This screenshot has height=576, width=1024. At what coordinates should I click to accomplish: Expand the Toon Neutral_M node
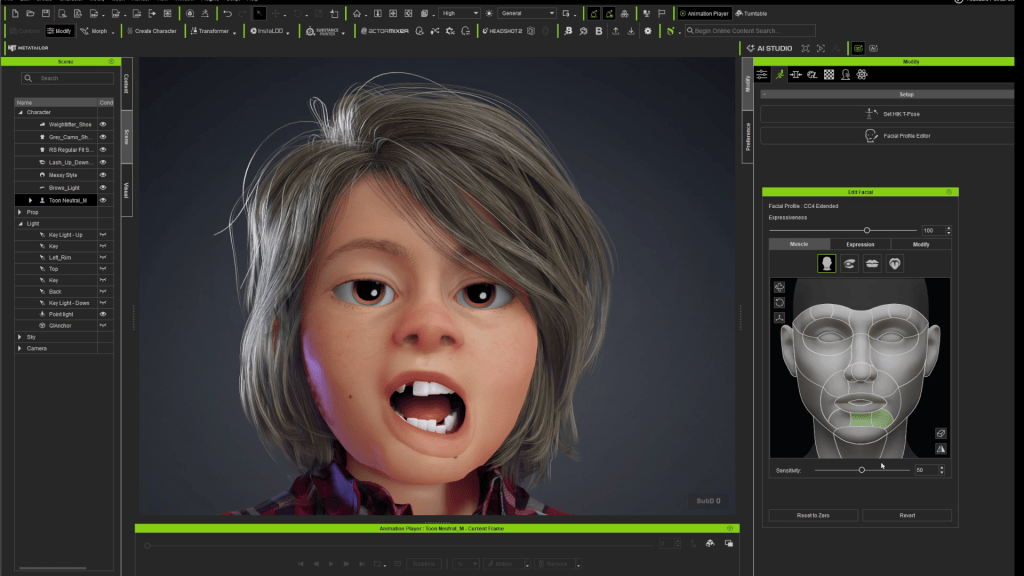(x=30, y=200)
